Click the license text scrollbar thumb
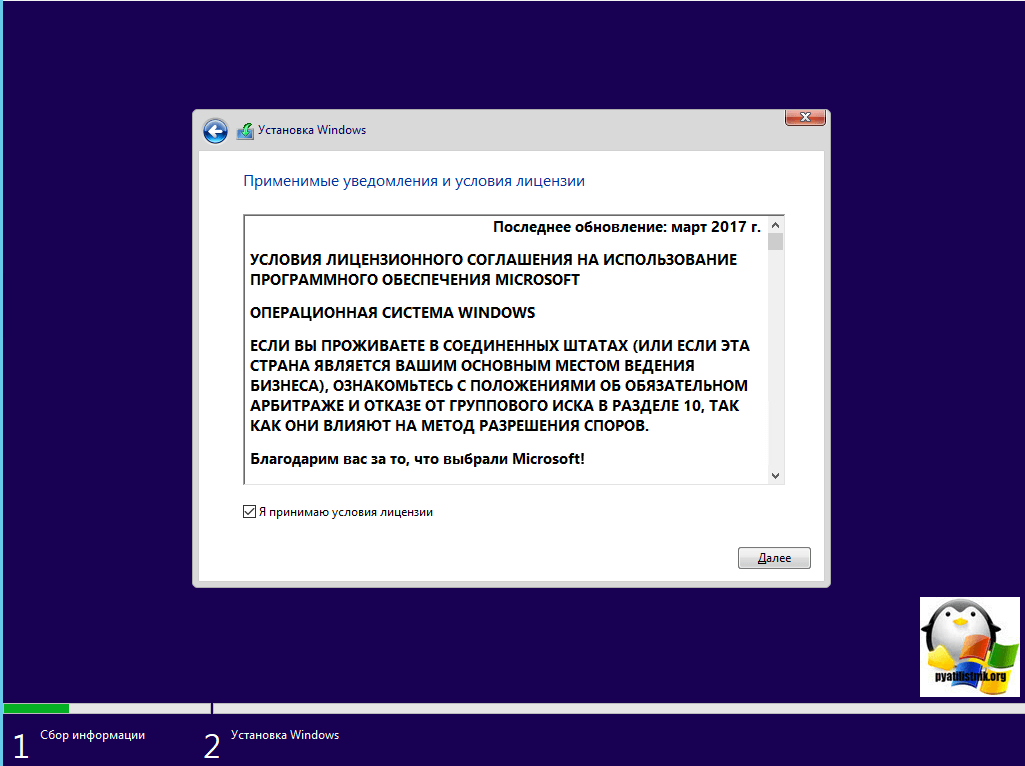Screen dimensions: 1025x766 coord(775,242)
